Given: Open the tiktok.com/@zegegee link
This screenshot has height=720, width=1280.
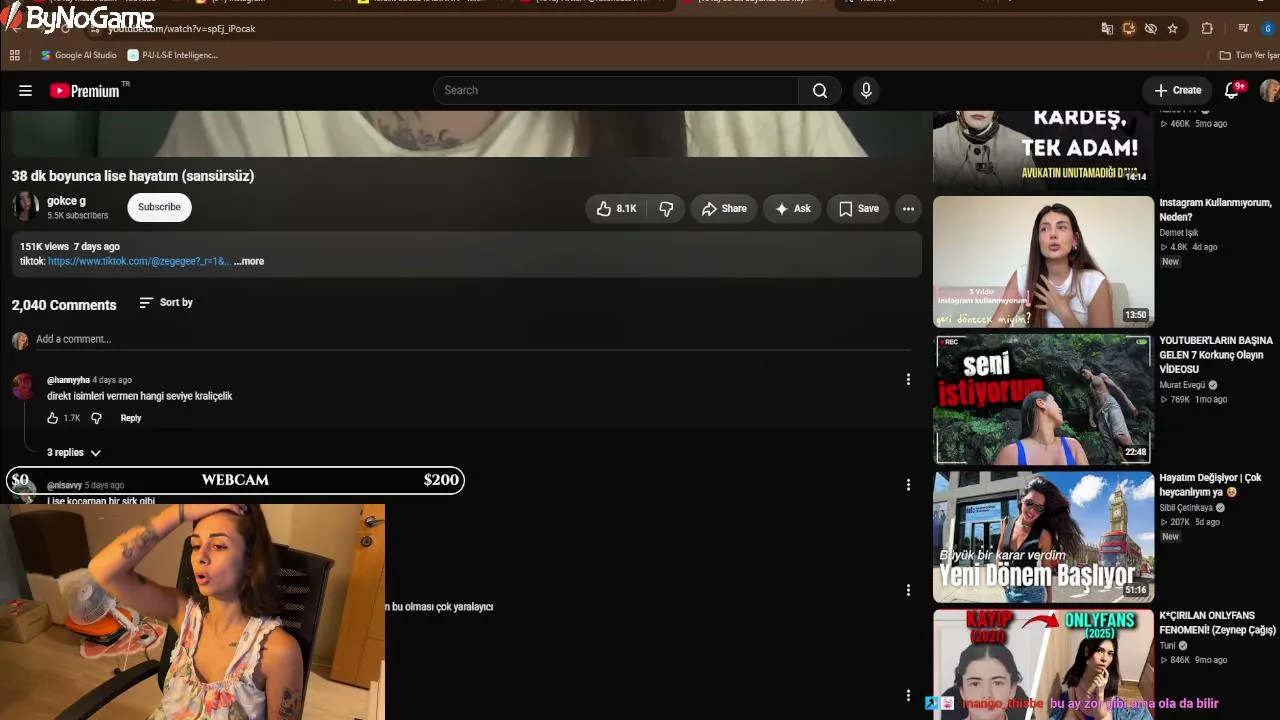Looking at the screenshot, I should point(139,262).
